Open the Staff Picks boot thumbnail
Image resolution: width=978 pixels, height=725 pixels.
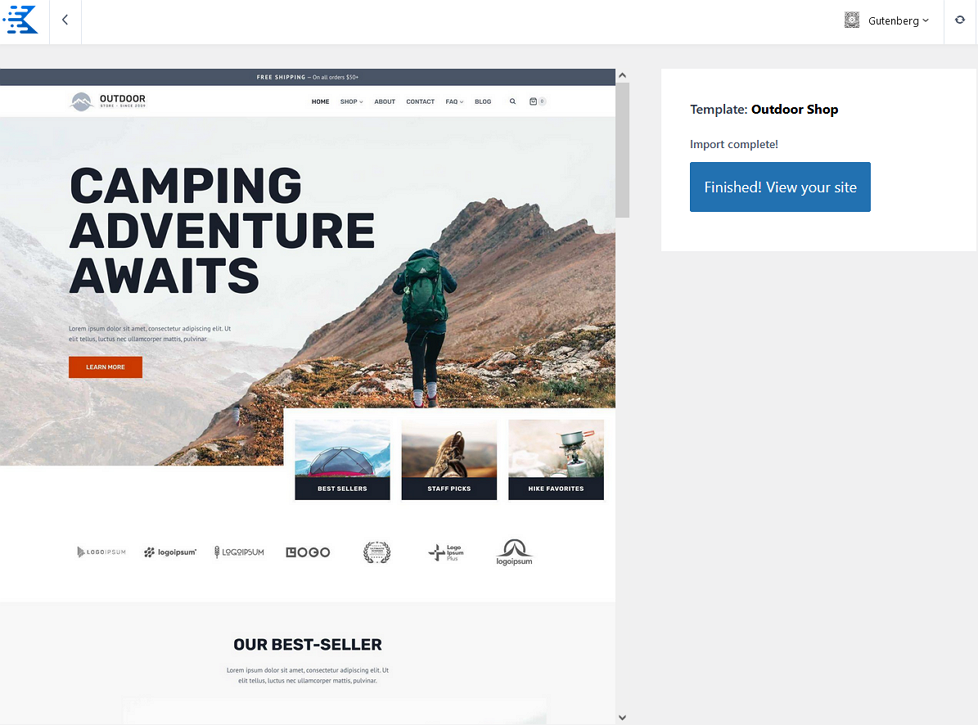(x=449, y=460)
